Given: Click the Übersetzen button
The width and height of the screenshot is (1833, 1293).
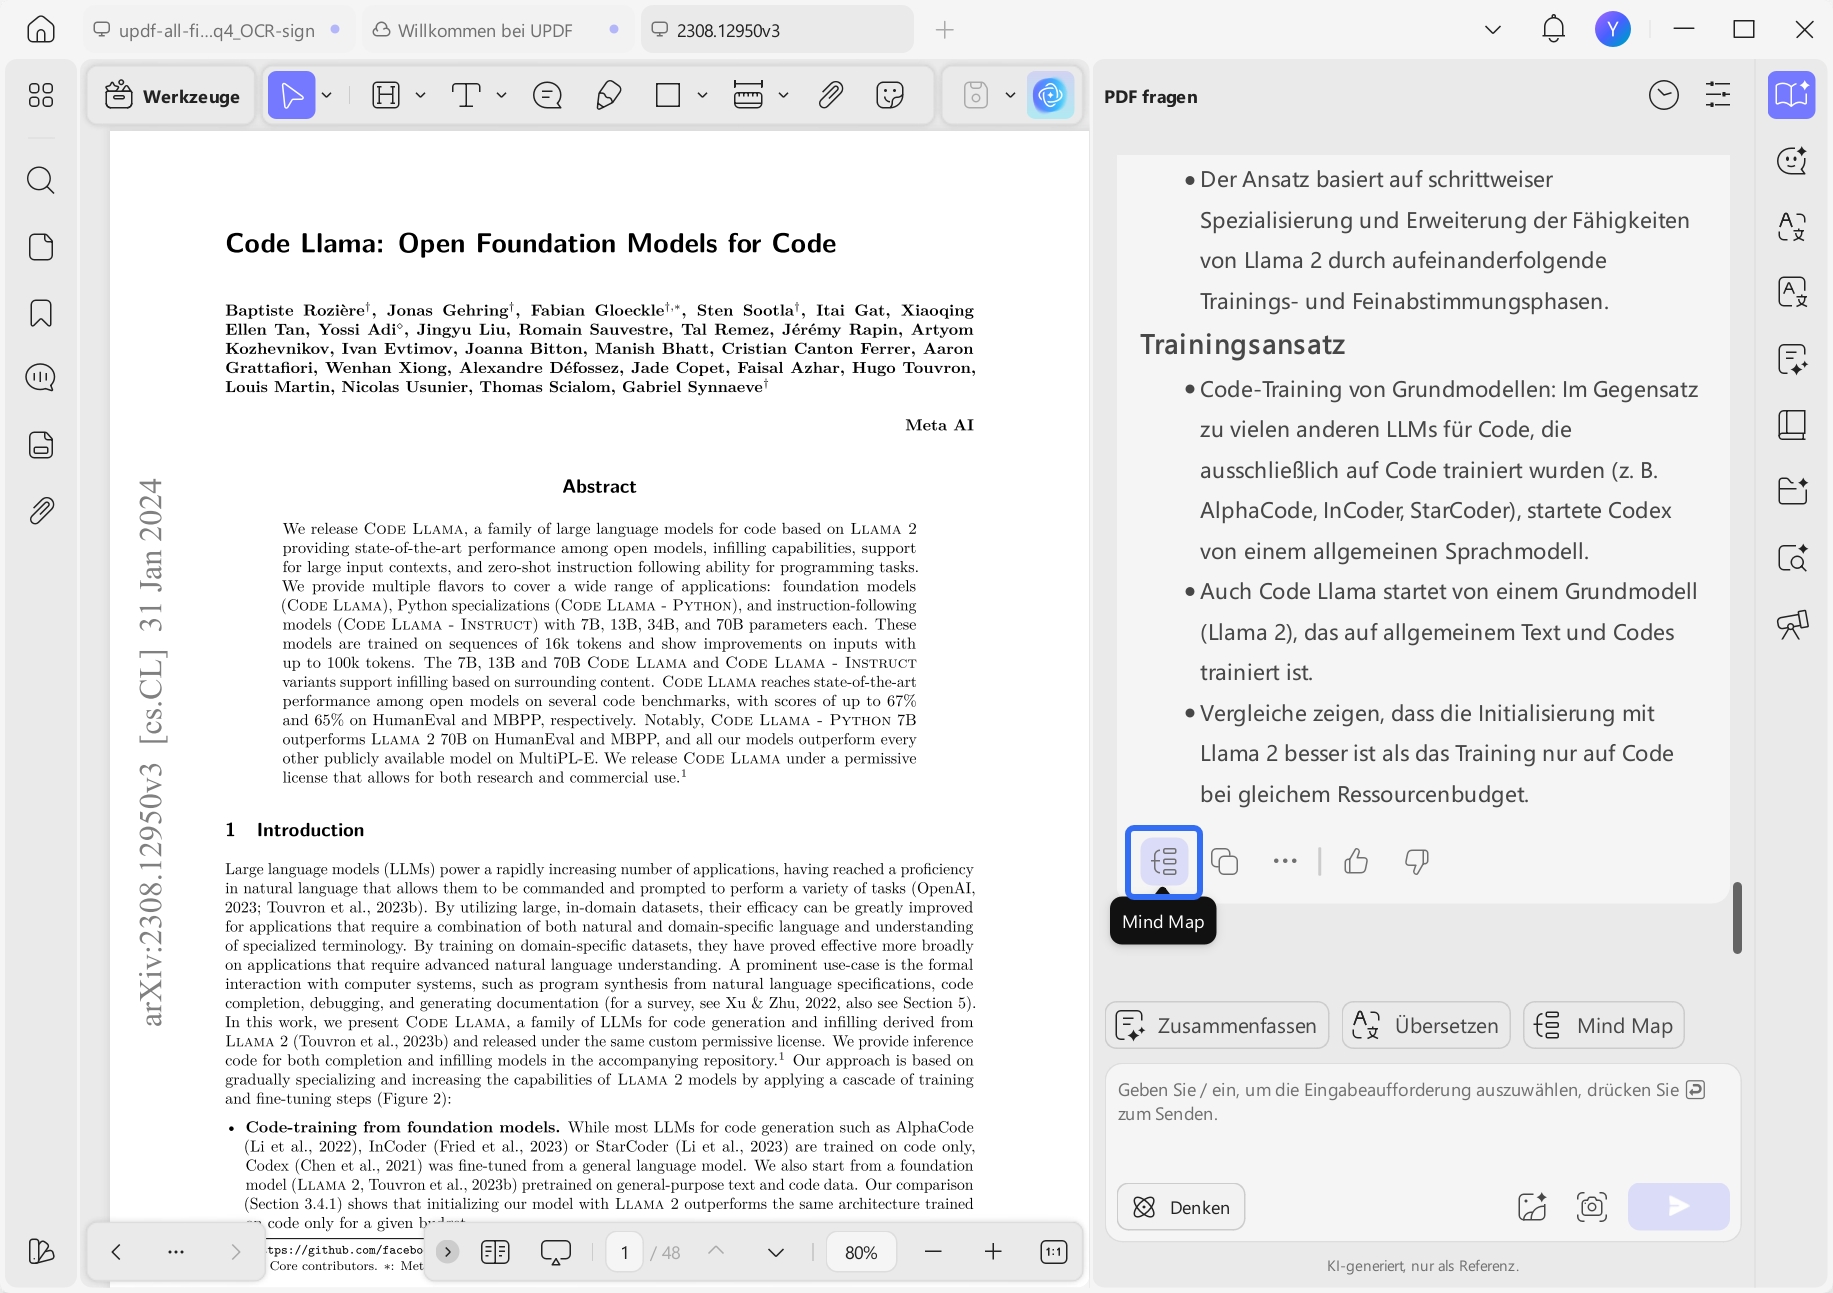Looking at the screenshot, I should click(x=1426, y=1025).
